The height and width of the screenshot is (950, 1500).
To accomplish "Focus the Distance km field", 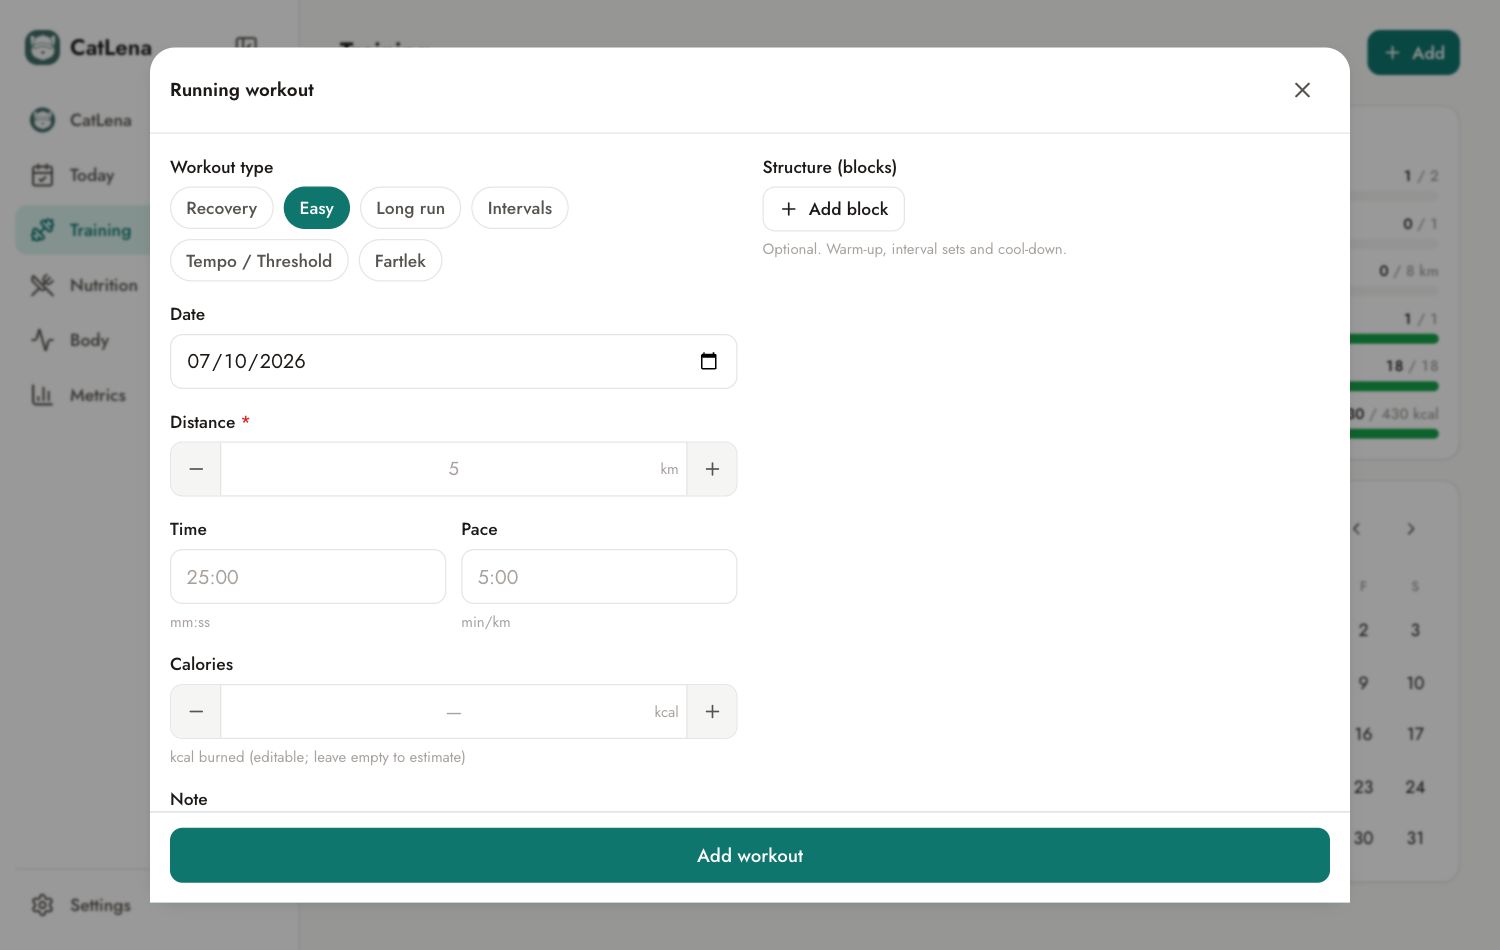I will pos(454,469).
